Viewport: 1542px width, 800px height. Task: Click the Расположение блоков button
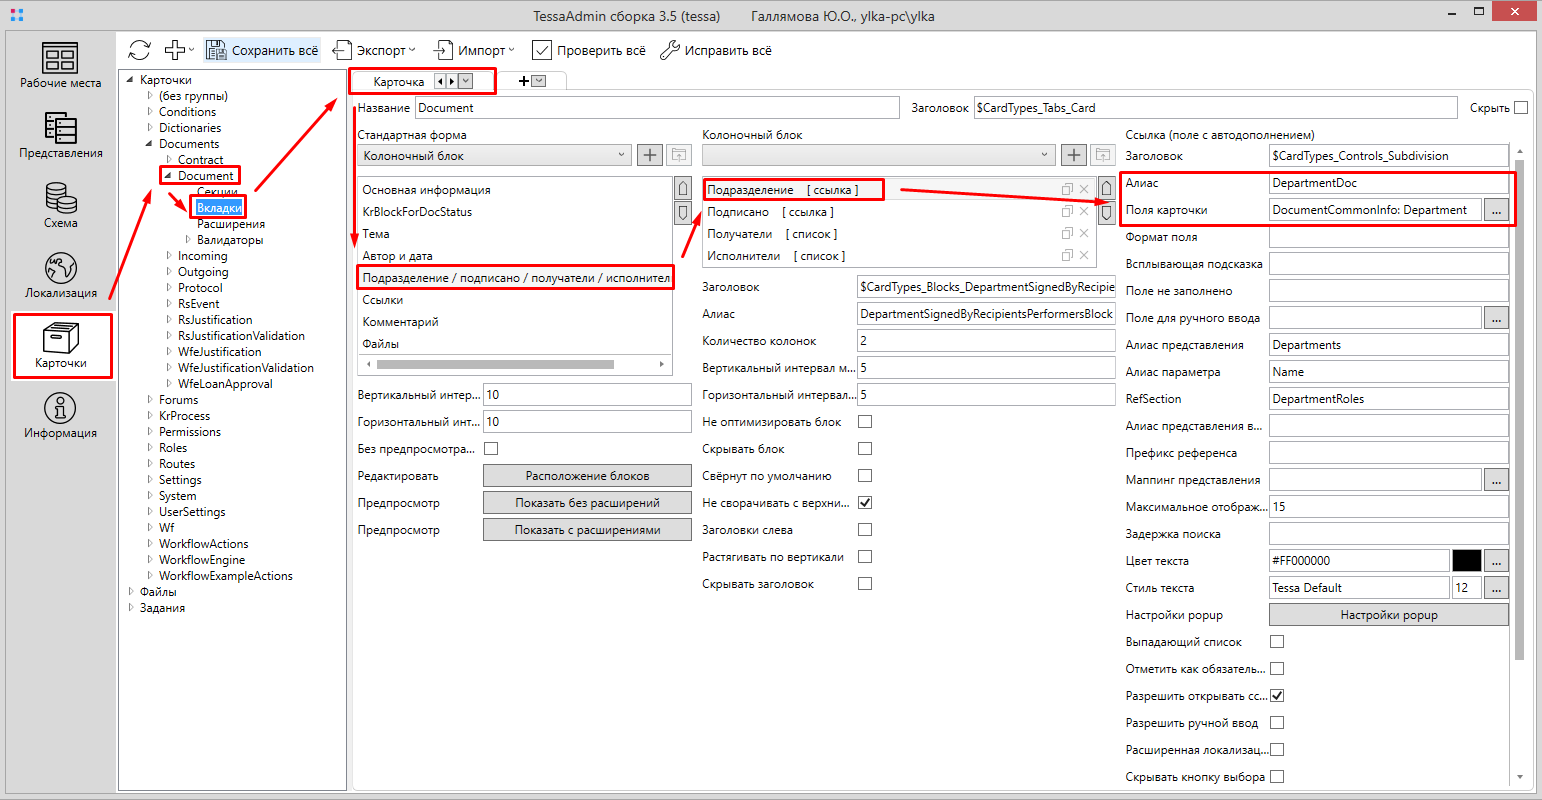click(x=587, y=476)
